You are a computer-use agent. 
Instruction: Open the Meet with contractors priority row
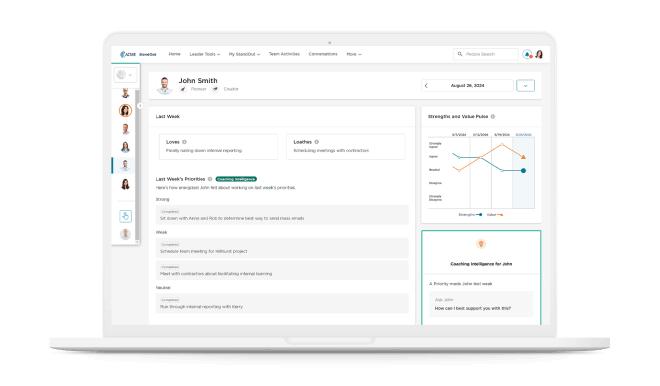(282, 270)
